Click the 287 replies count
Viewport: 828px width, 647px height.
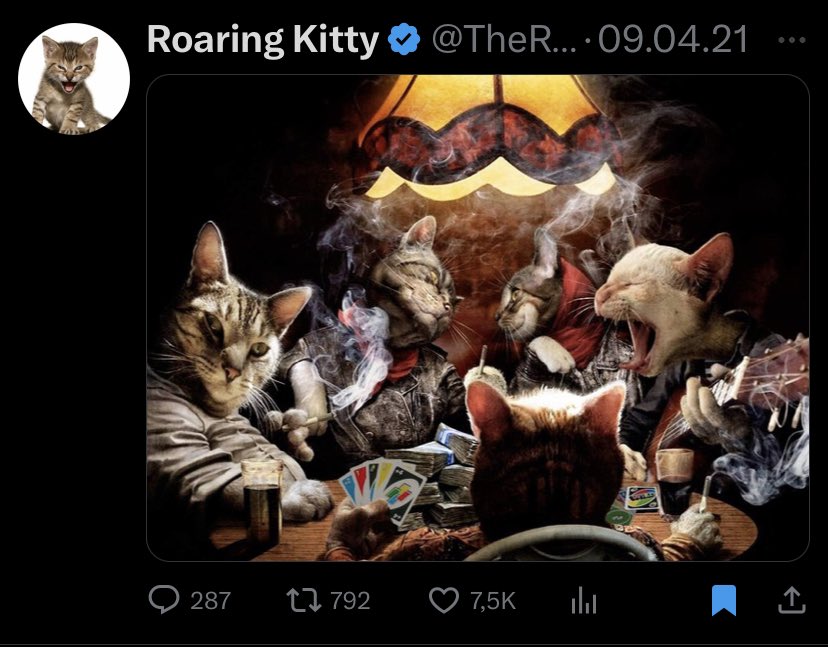pos(209,600)
